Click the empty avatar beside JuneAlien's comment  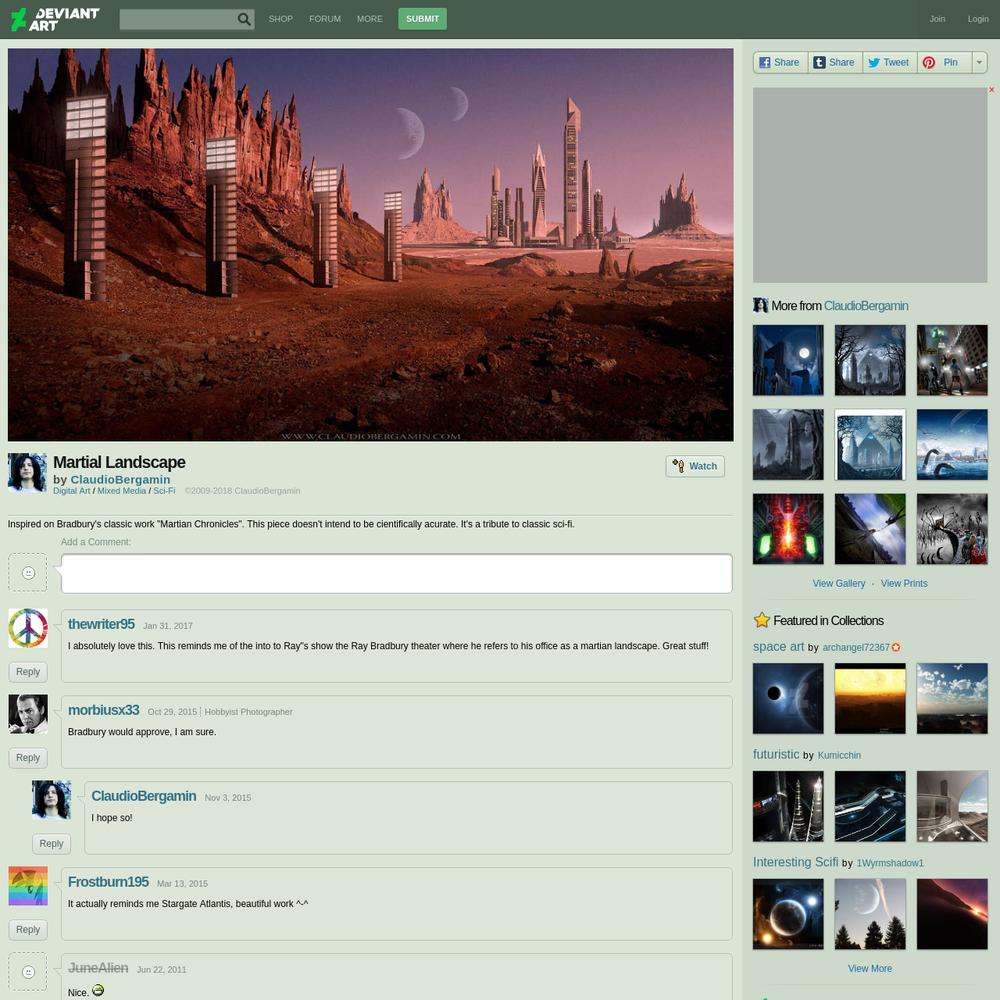click(28, 971)
